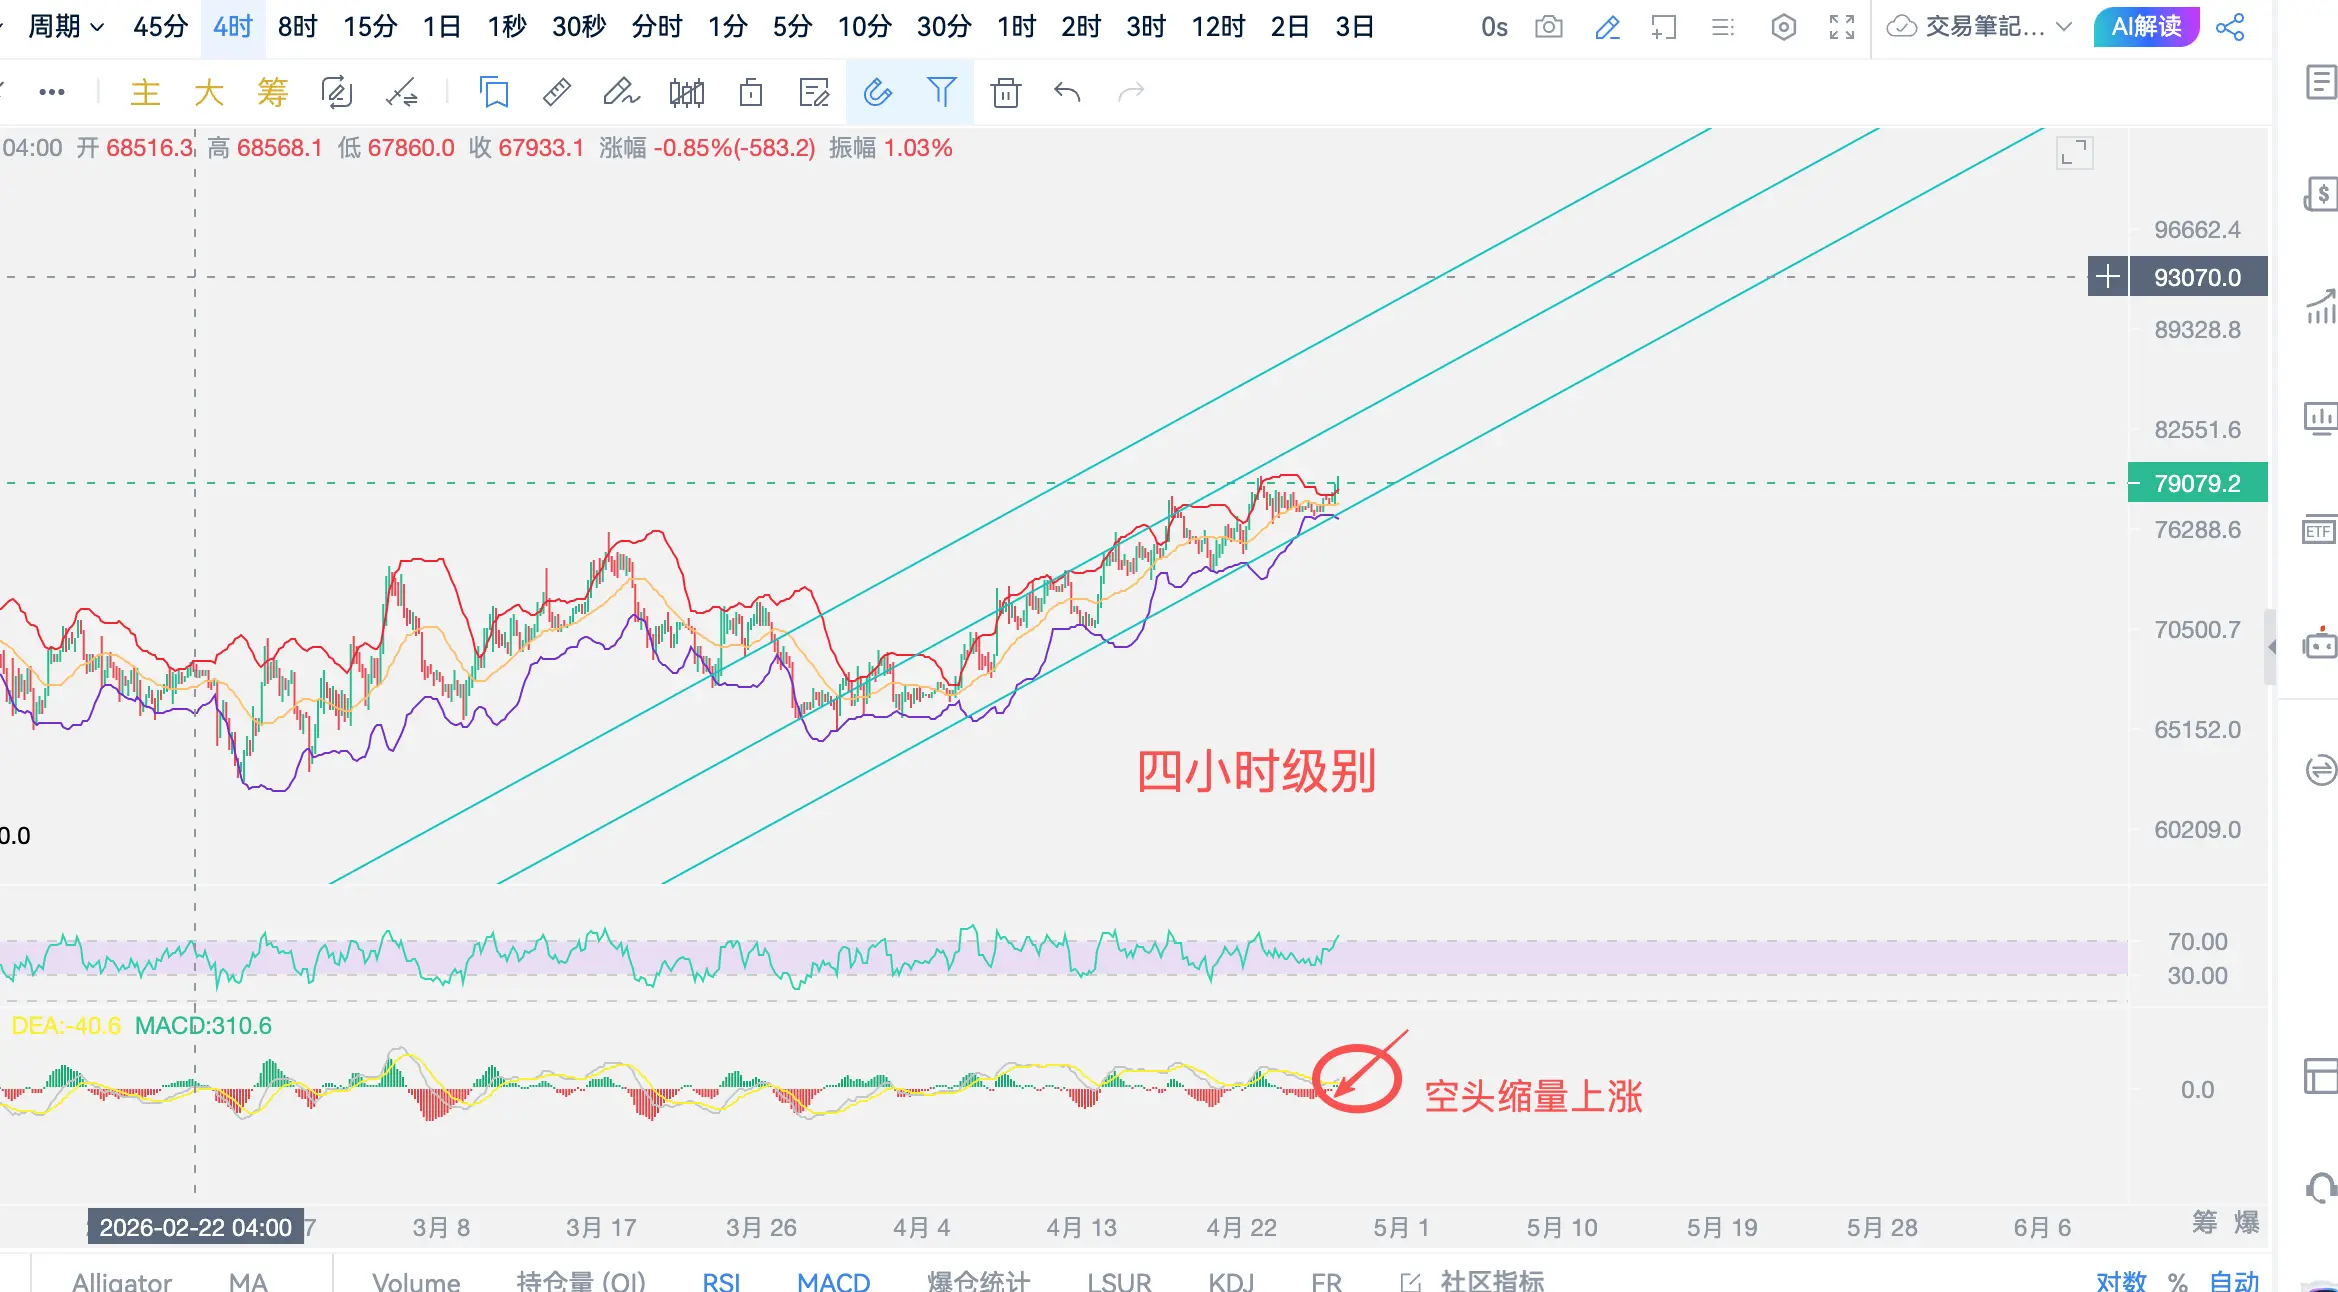Select the pencil drawing tool

coord(620,93)
